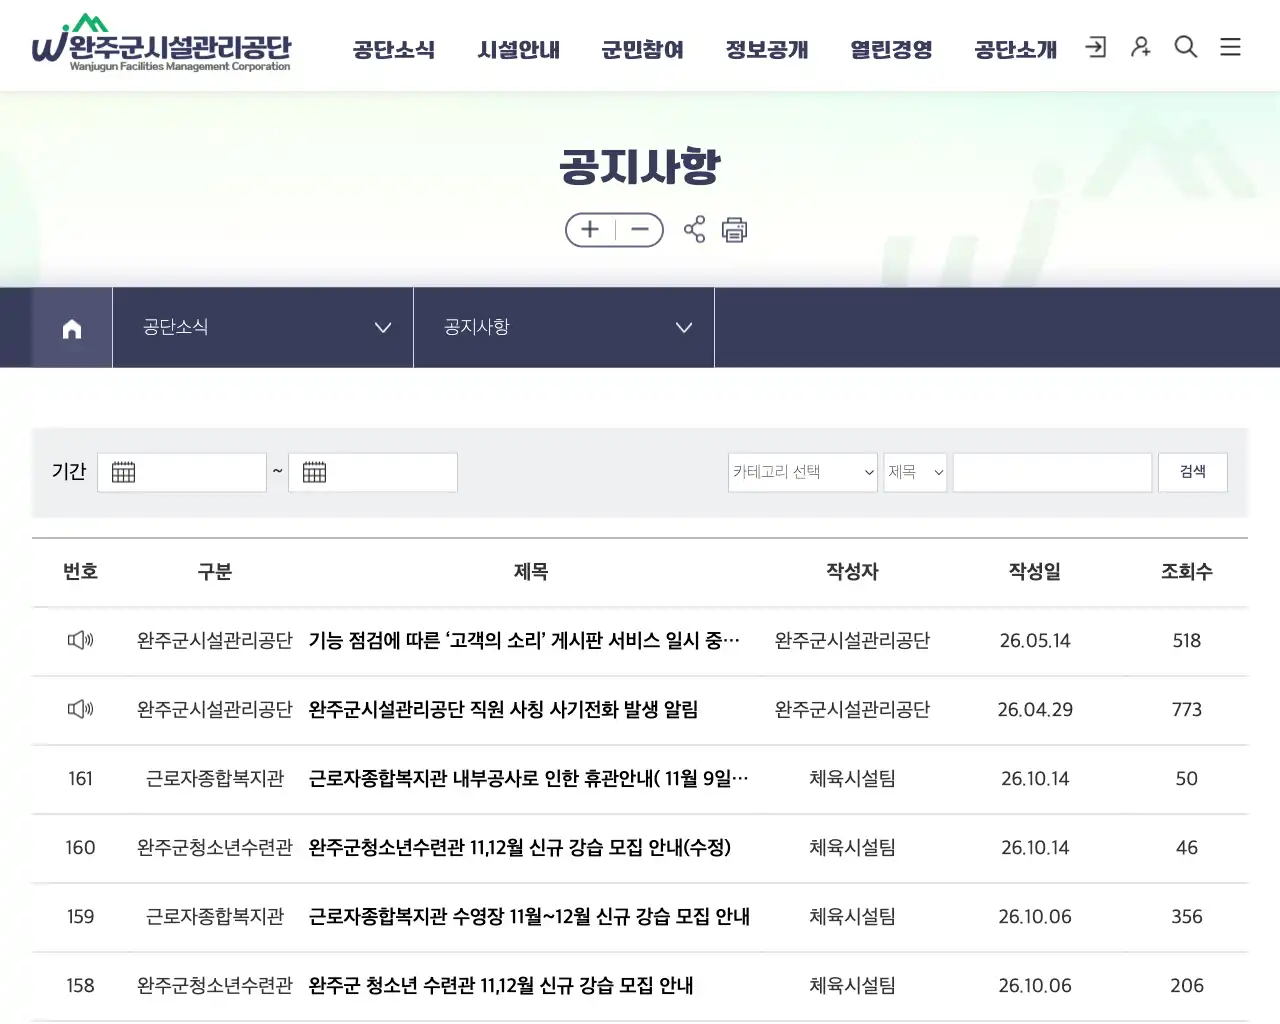Expand the 공단소식 breadcrumb dropdown
The width and height of the screenshot is (1280, 1024).
coord(263,328)
